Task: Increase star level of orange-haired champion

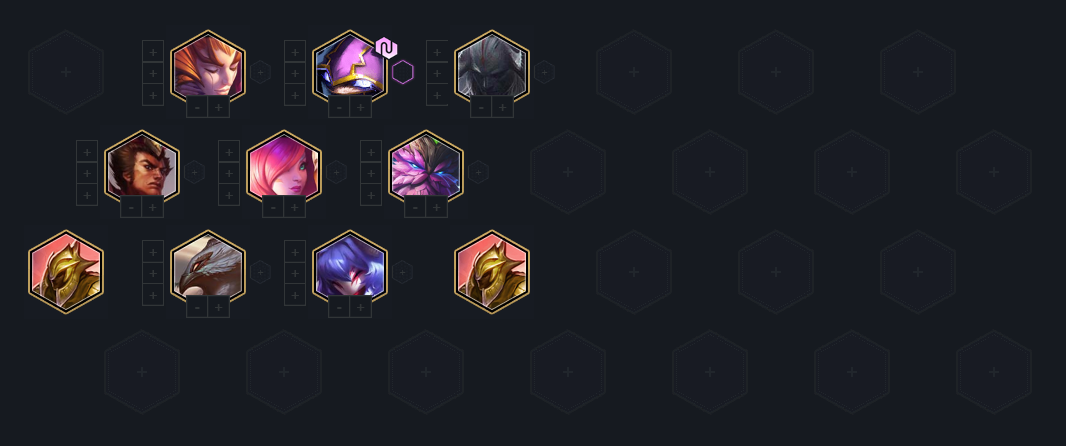Action: click(x=219, y=107)
